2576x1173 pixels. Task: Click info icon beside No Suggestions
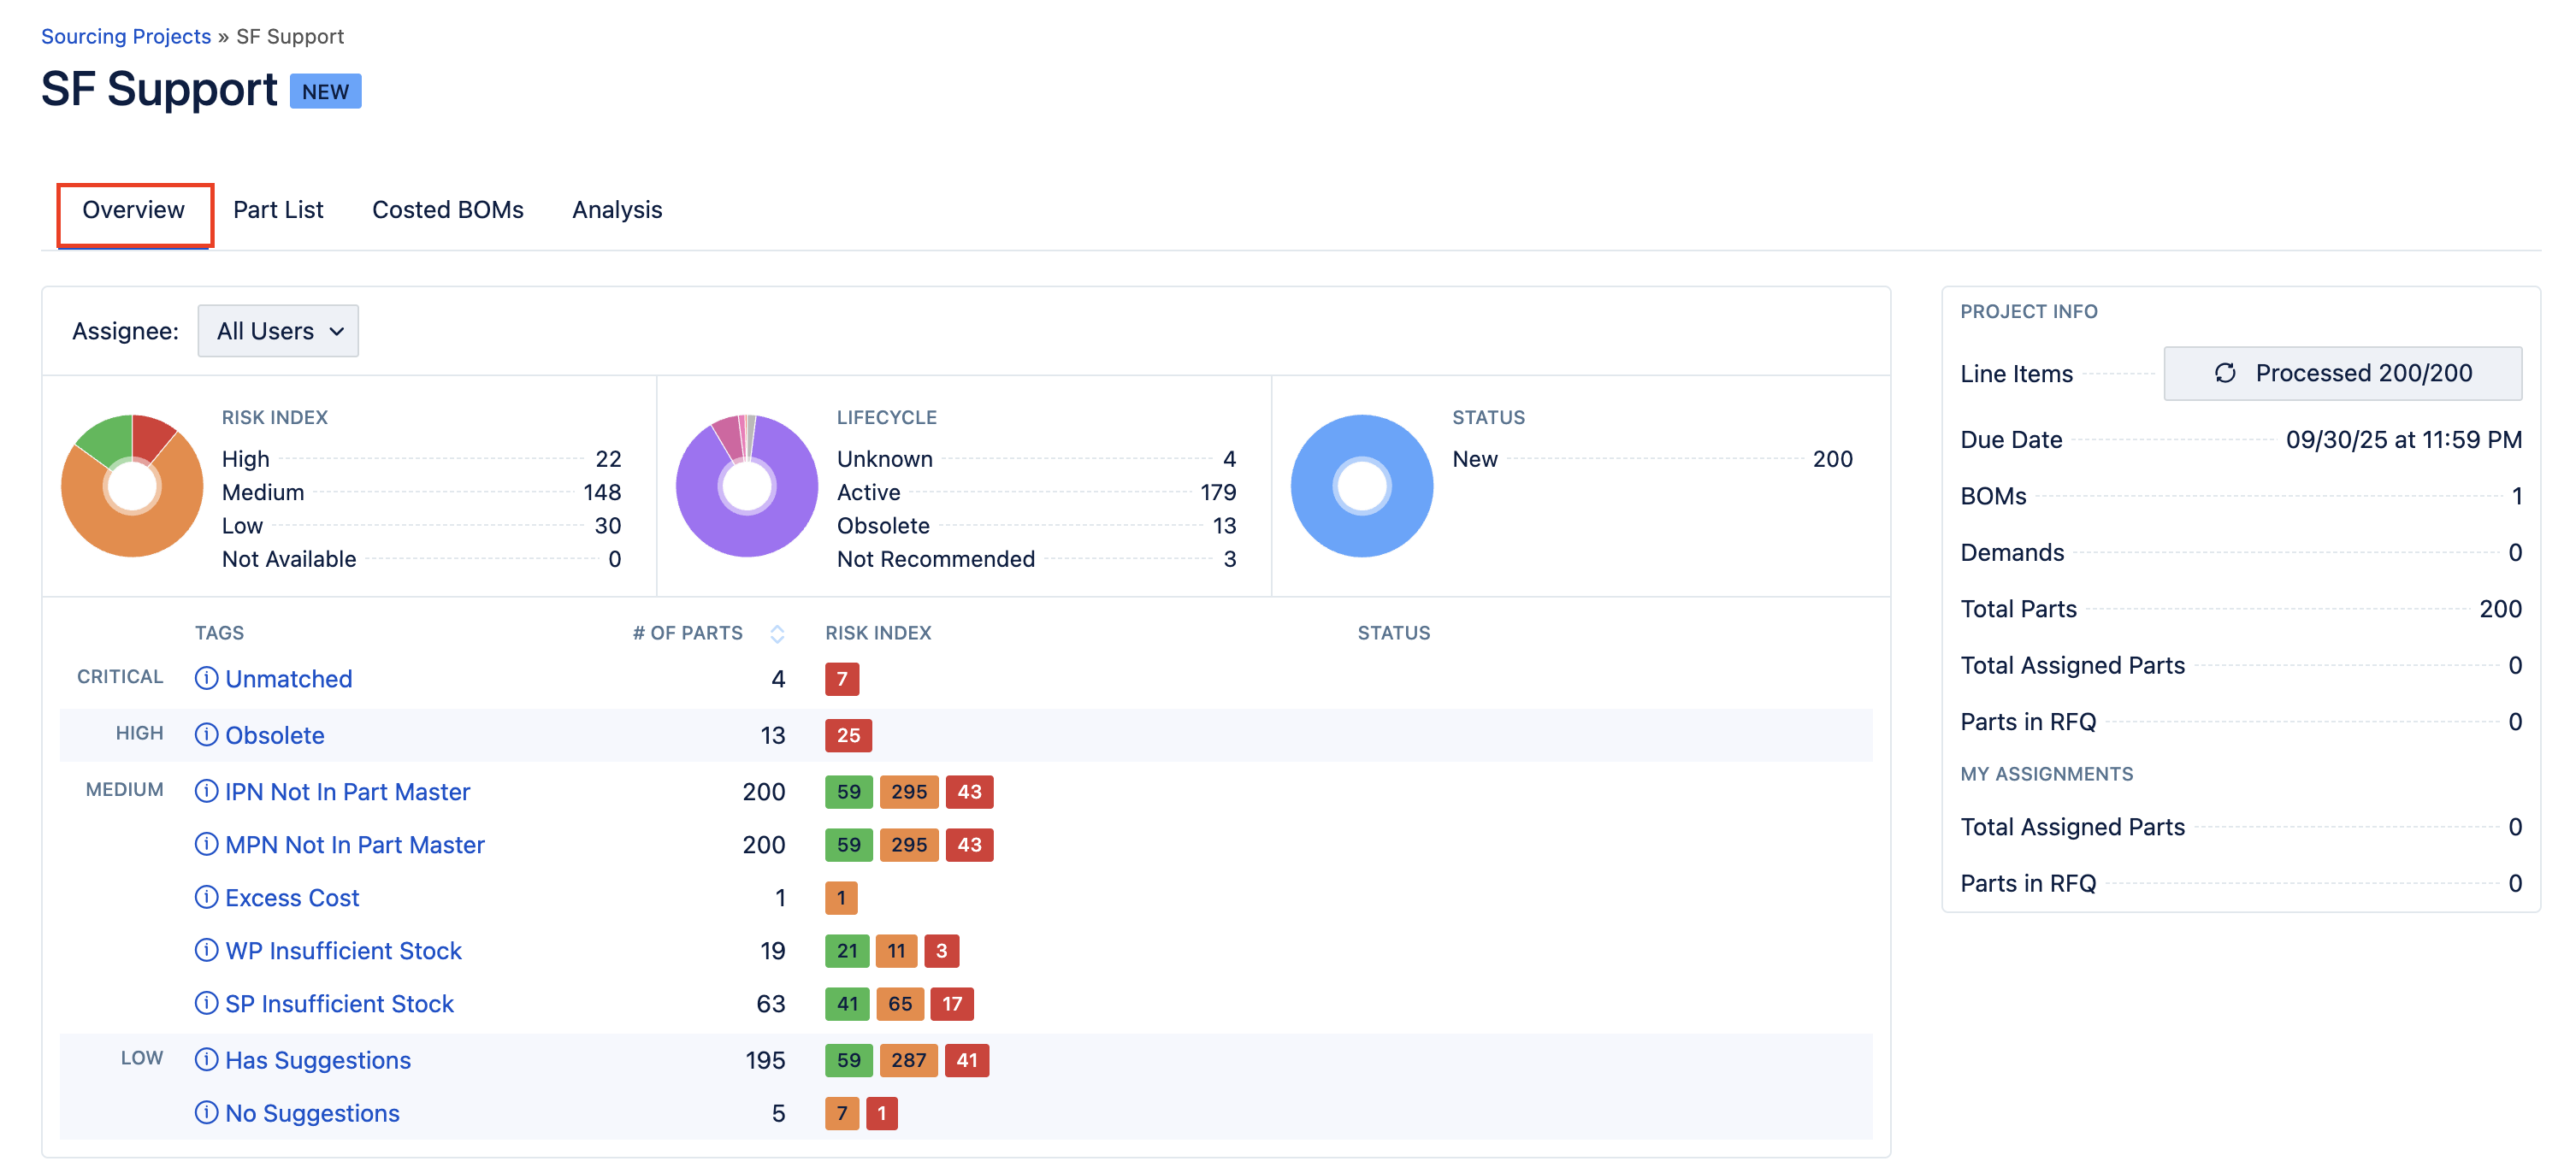[x=206, y=1112]
